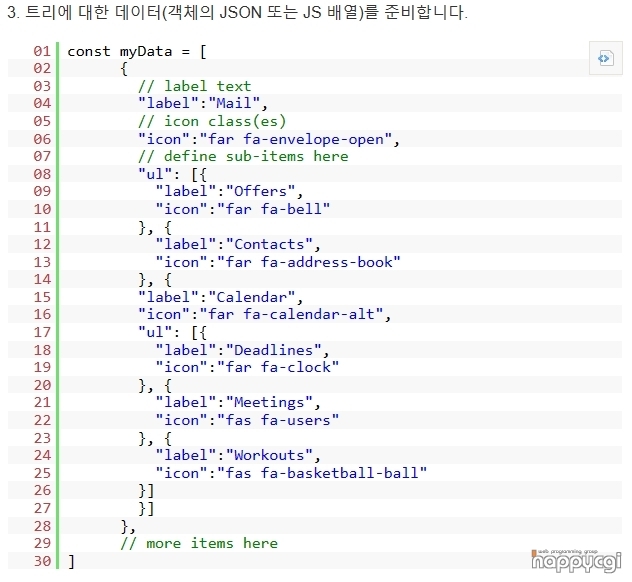Click the view source code icon
This screenshot has width=632, height=582.
click(x=605, y=58)
